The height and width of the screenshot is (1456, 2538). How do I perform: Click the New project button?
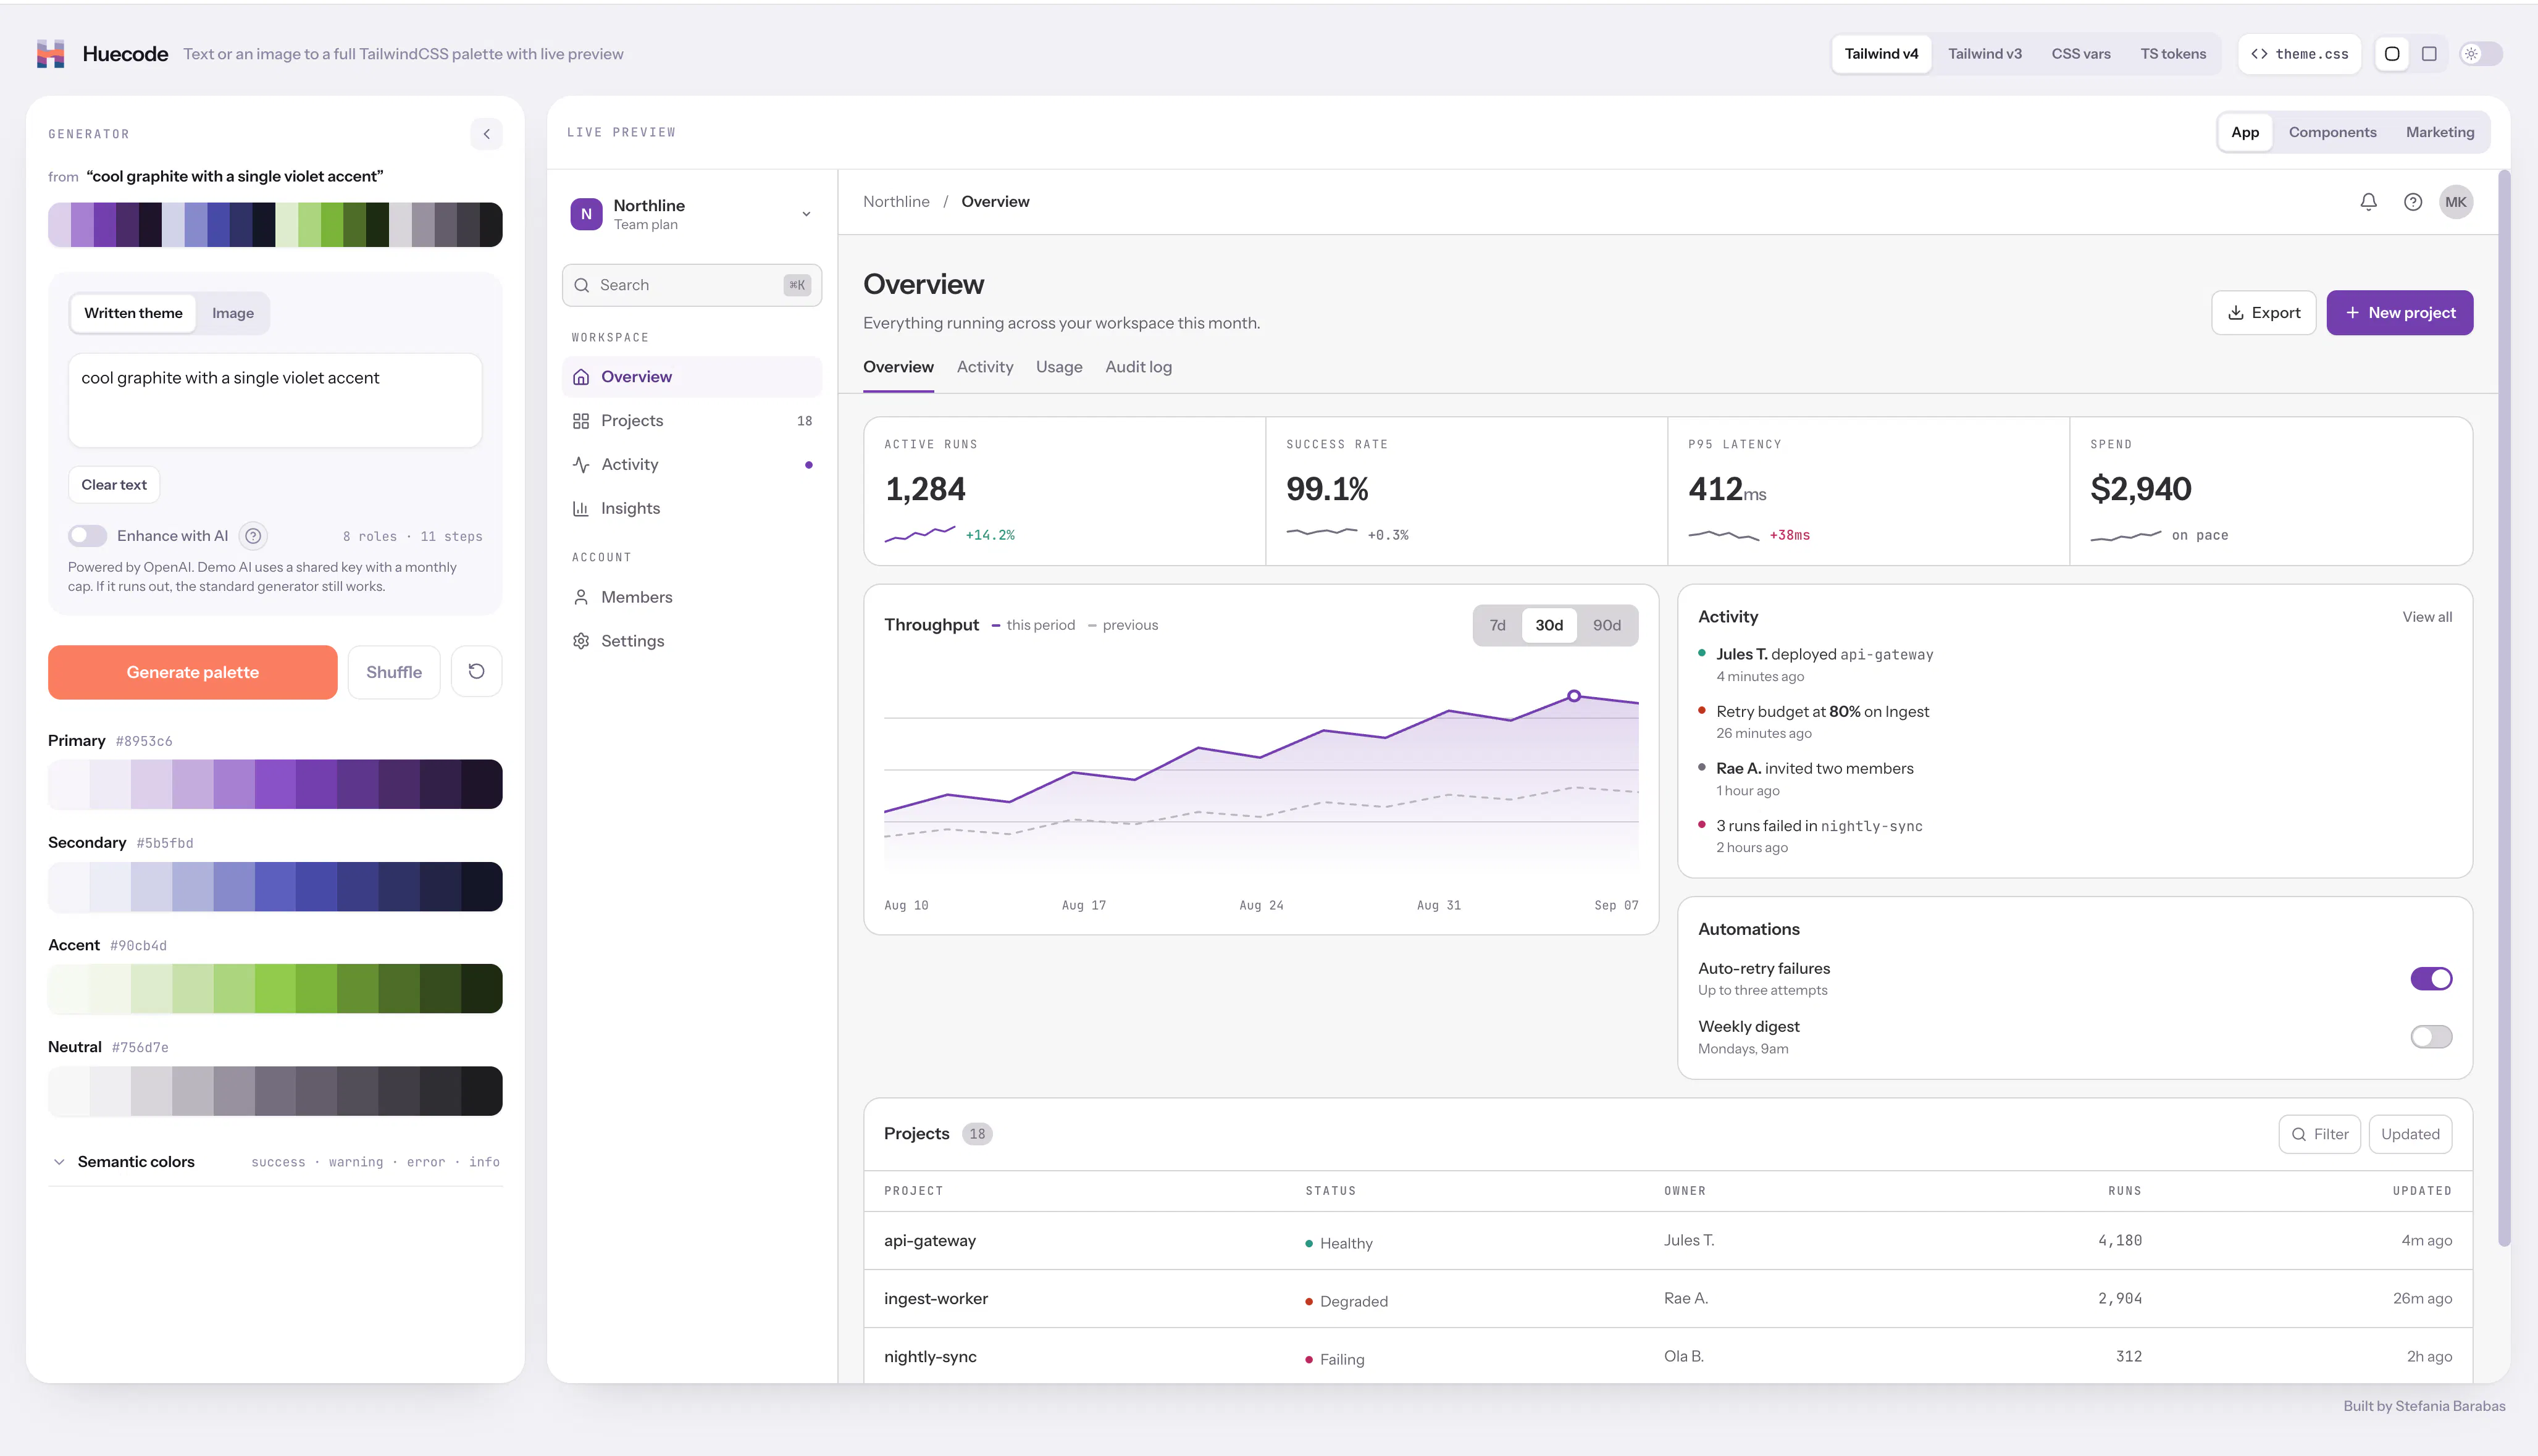click(x=2399, y=313)
